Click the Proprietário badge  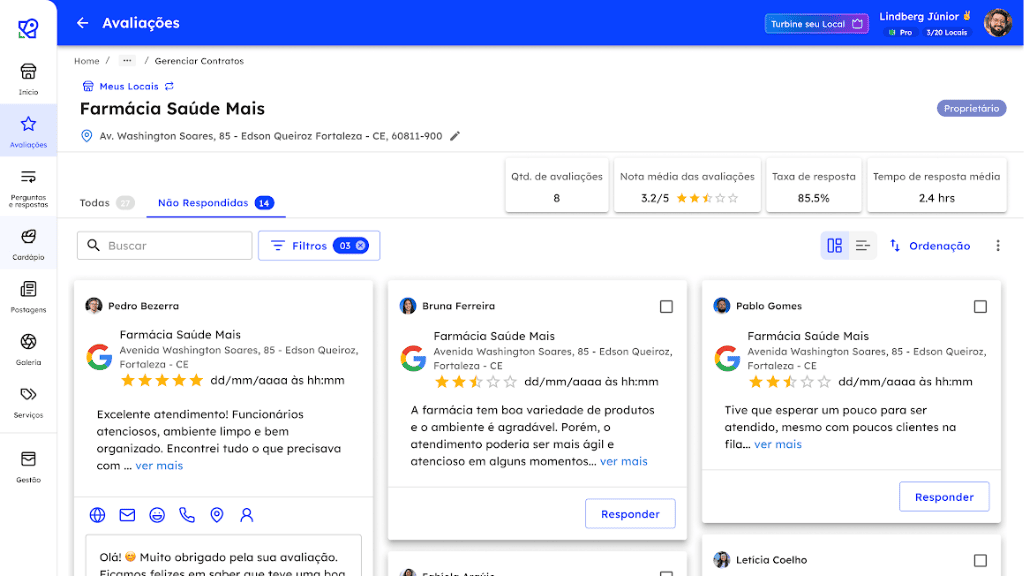click(x=971, y=108)
